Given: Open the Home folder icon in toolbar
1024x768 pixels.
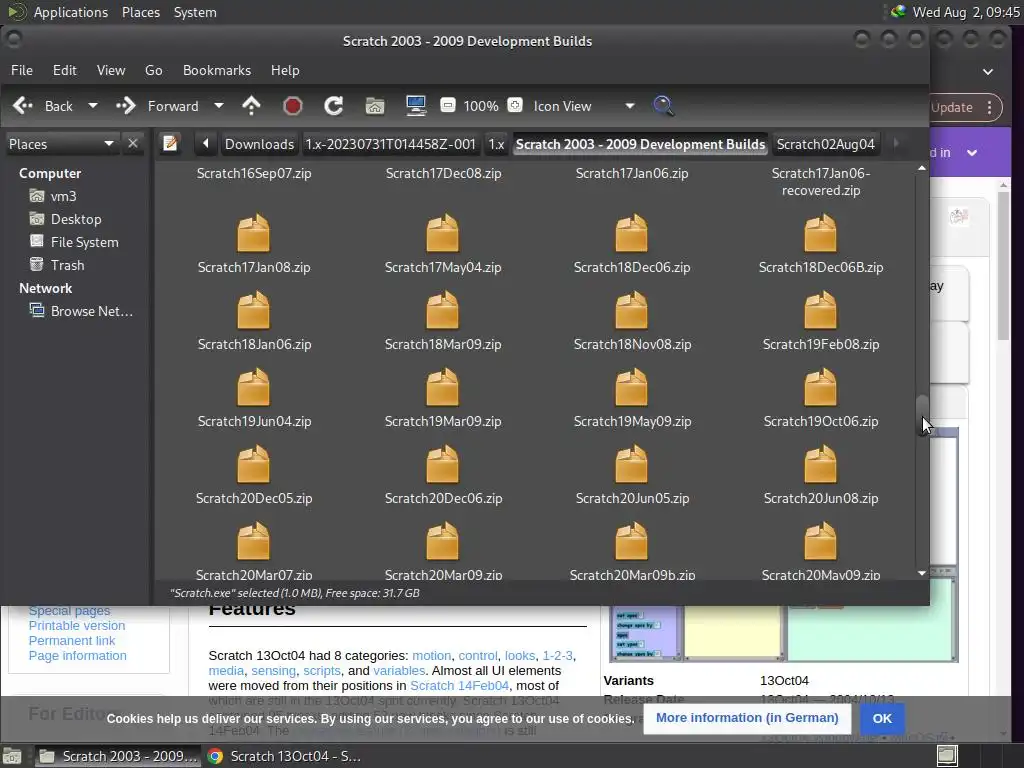Looking at the screenshot, I should point(375,106).
